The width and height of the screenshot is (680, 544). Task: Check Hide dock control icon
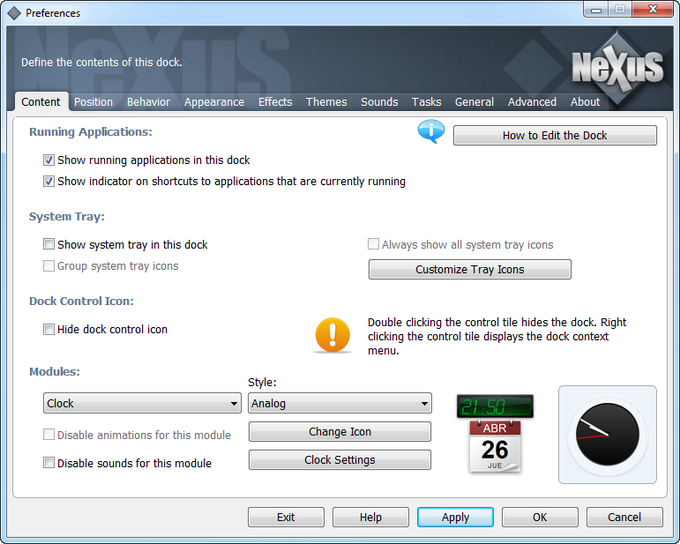(49, 329)
